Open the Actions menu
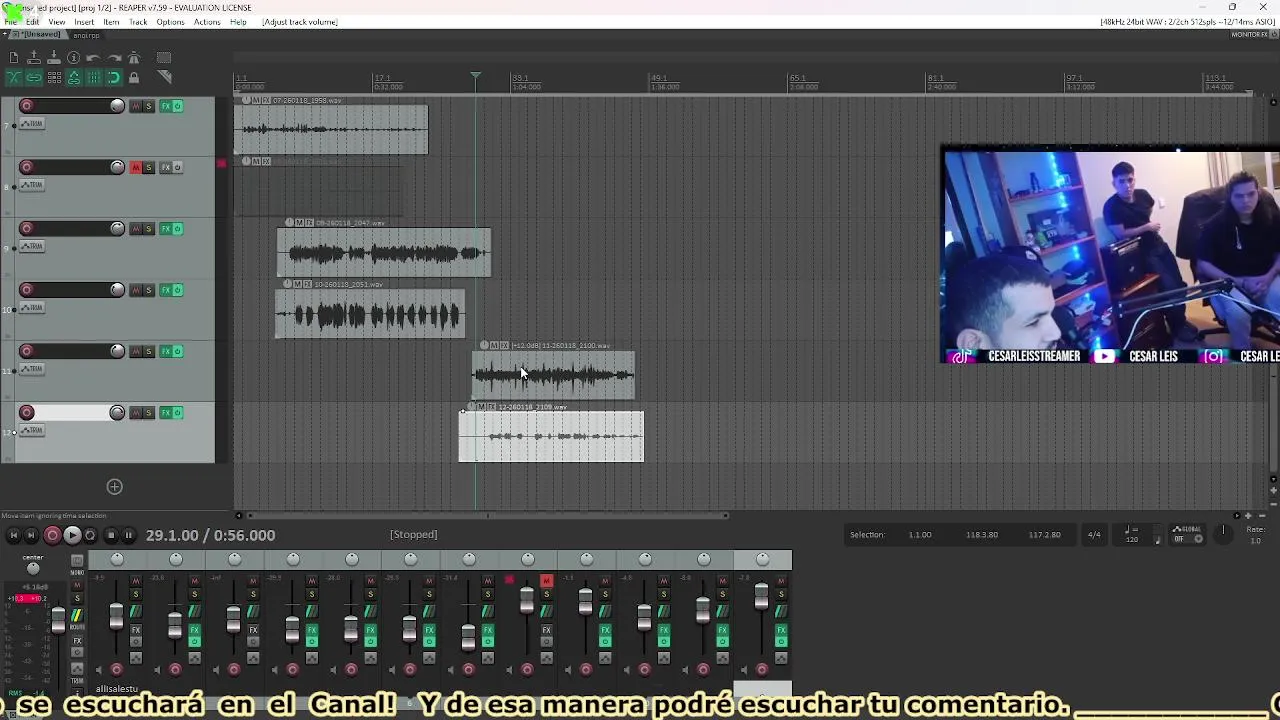 [207, 22]
